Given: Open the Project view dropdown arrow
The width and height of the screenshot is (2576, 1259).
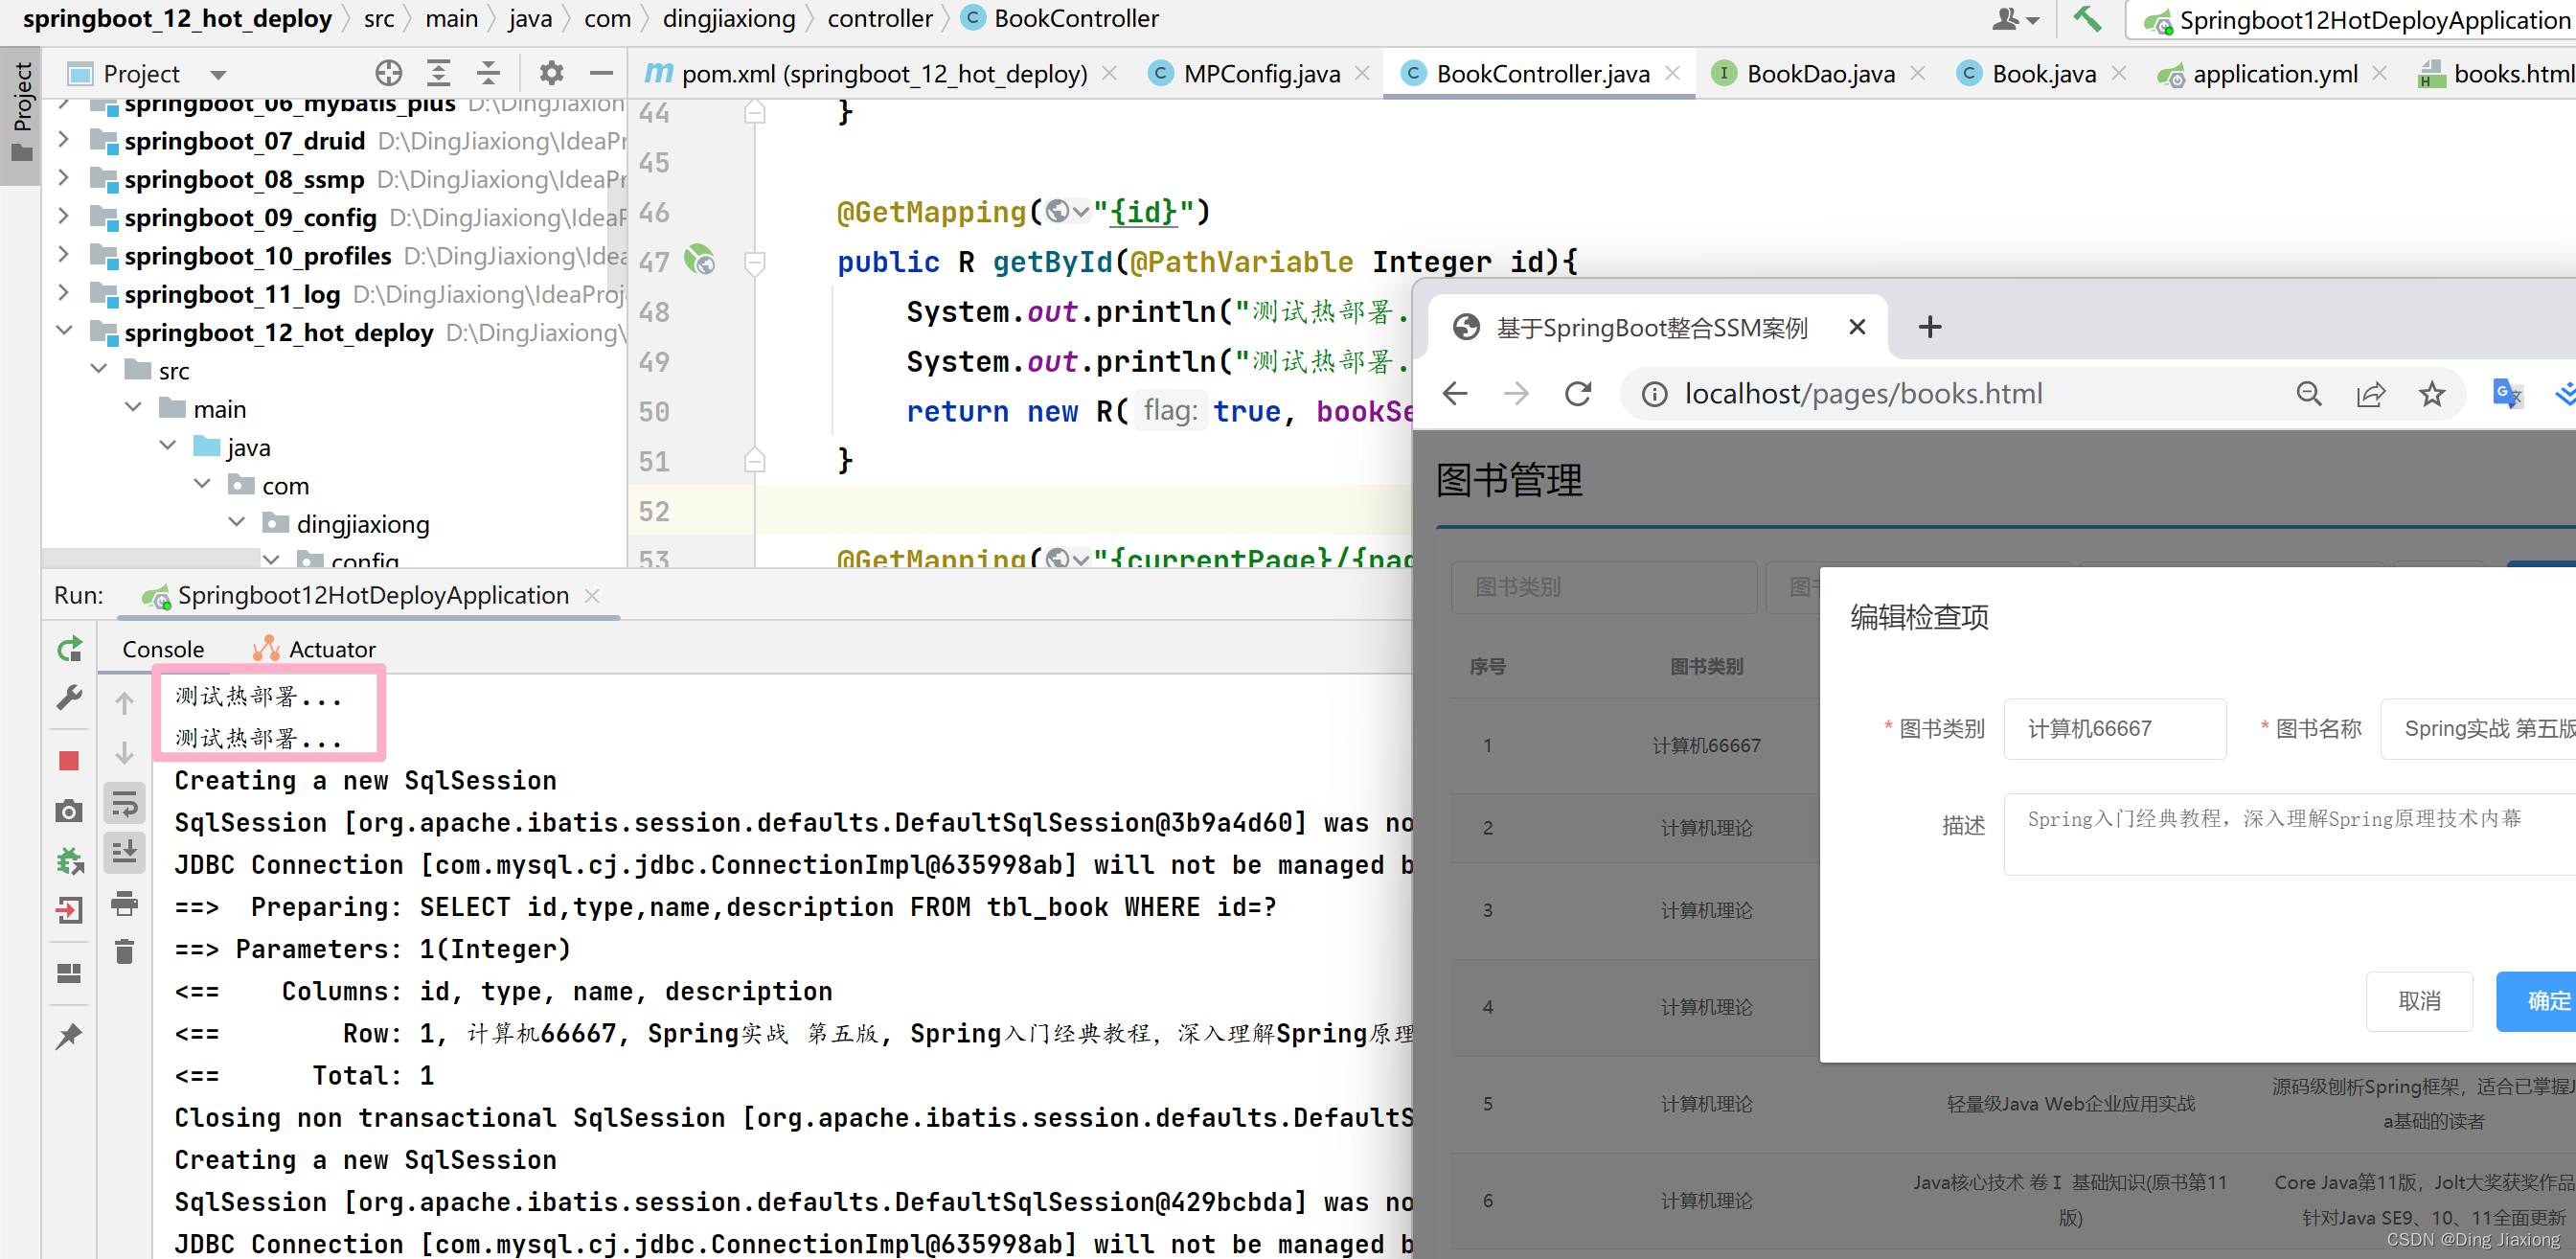Looking at the screenshot, I should (x=218, y=74).
